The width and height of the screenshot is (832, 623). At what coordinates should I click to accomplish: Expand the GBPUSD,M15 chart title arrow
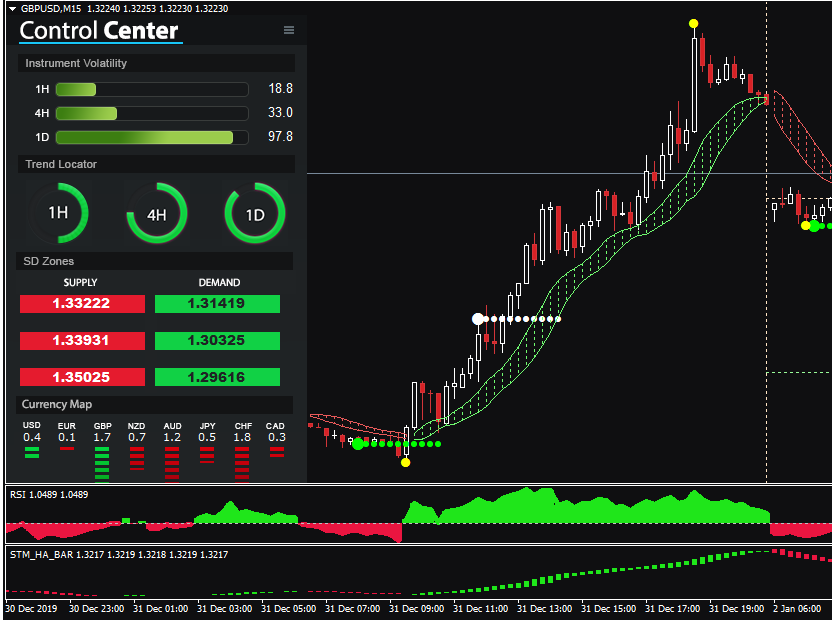(12, 8)
